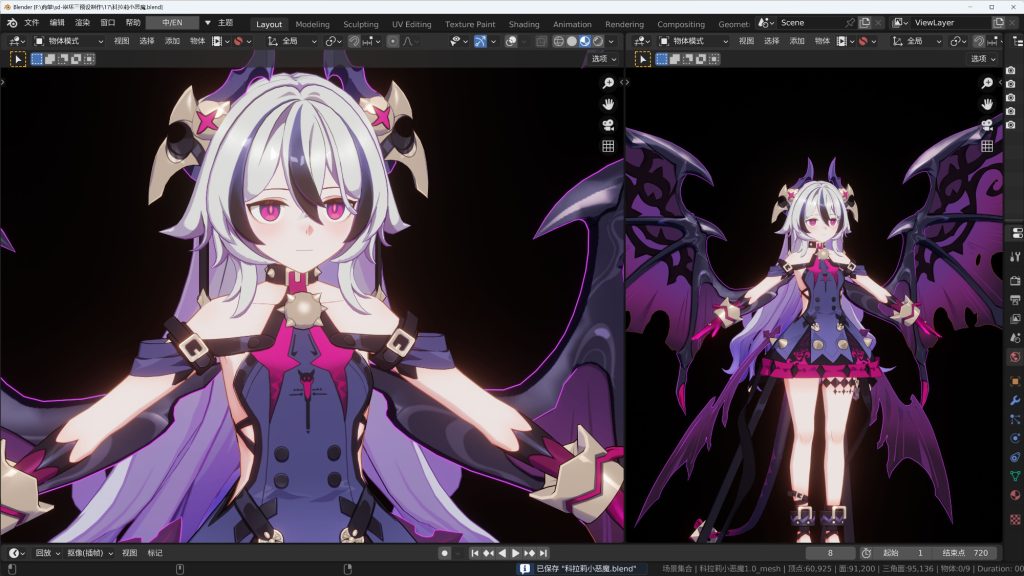Open the 物体模式 mode dropdown in left viewport
Viewport: 1024px width, 576px height.
tap(67, 41)
